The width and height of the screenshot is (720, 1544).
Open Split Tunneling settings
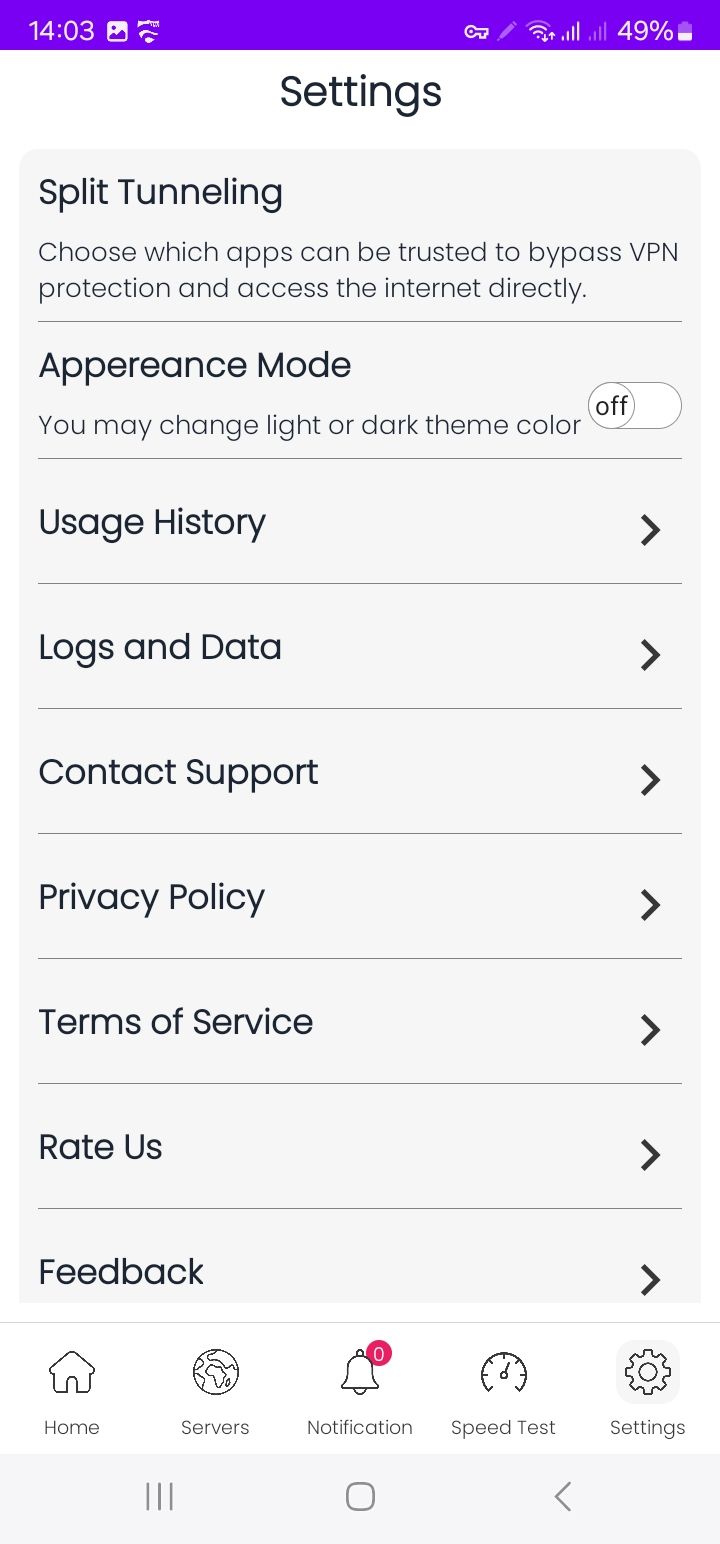[x=160, y=192]
